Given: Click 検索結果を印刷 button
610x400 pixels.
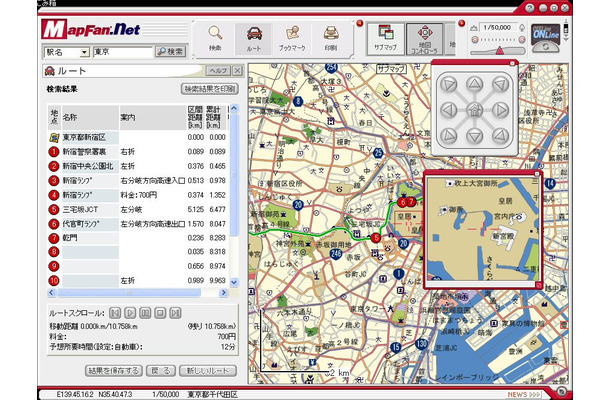Looking at the screenshot, I should pos(210,89).
